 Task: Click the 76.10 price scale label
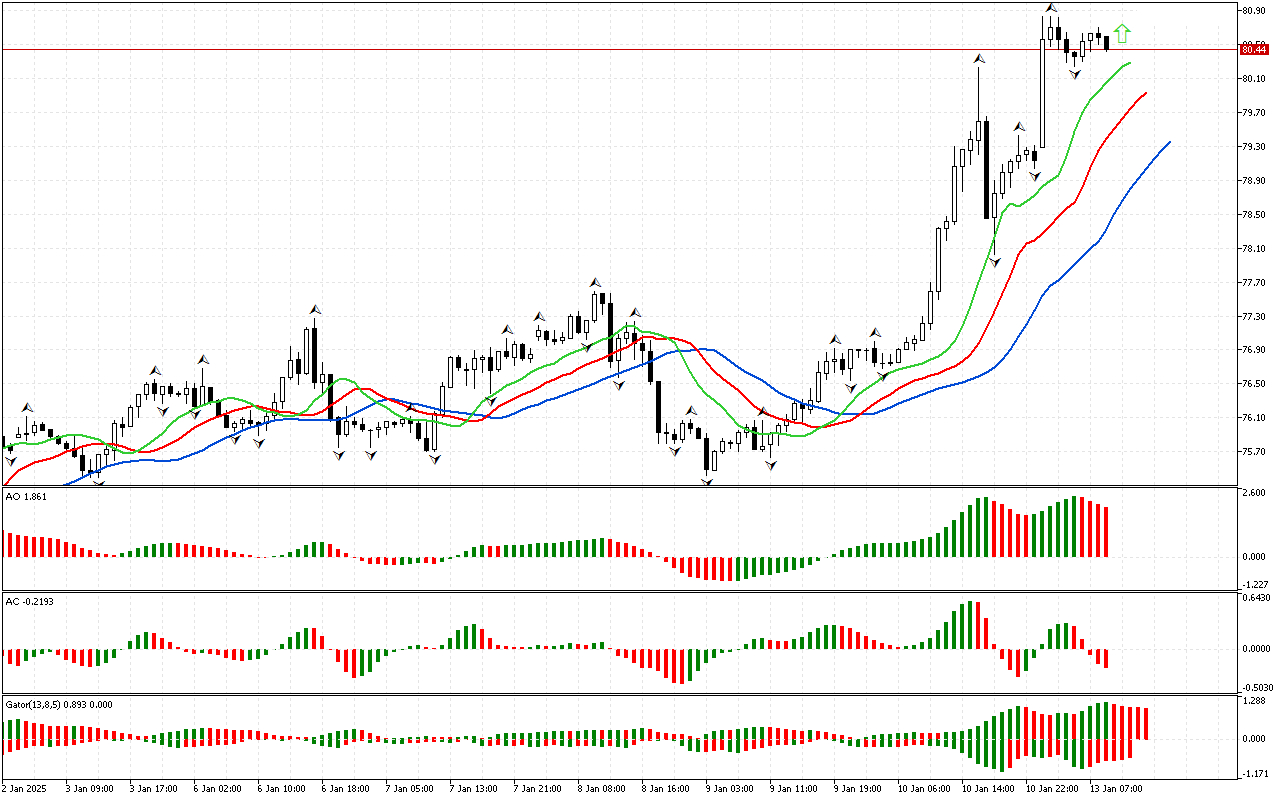tap(1253, 418)
